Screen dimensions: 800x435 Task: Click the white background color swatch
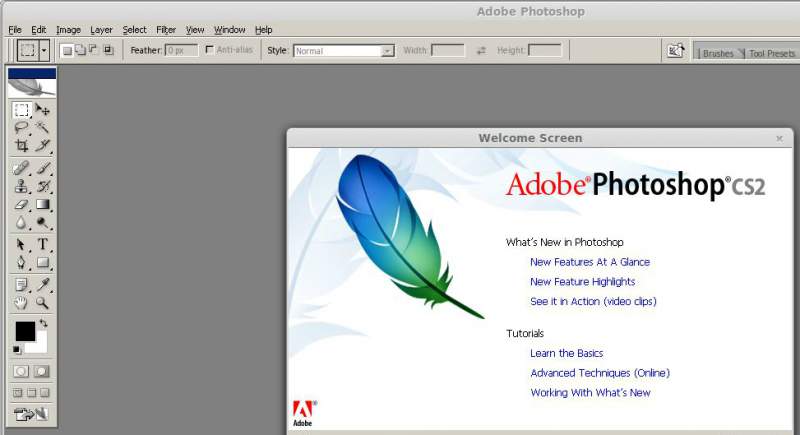[40, 346]
